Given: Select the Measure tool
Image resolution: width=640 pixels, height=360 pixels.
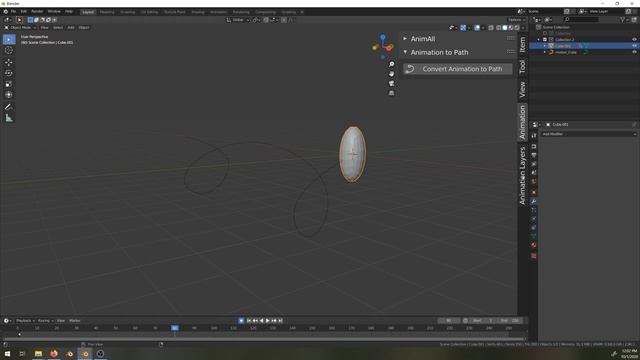Looking at the screenshot, I should (9, 118).
